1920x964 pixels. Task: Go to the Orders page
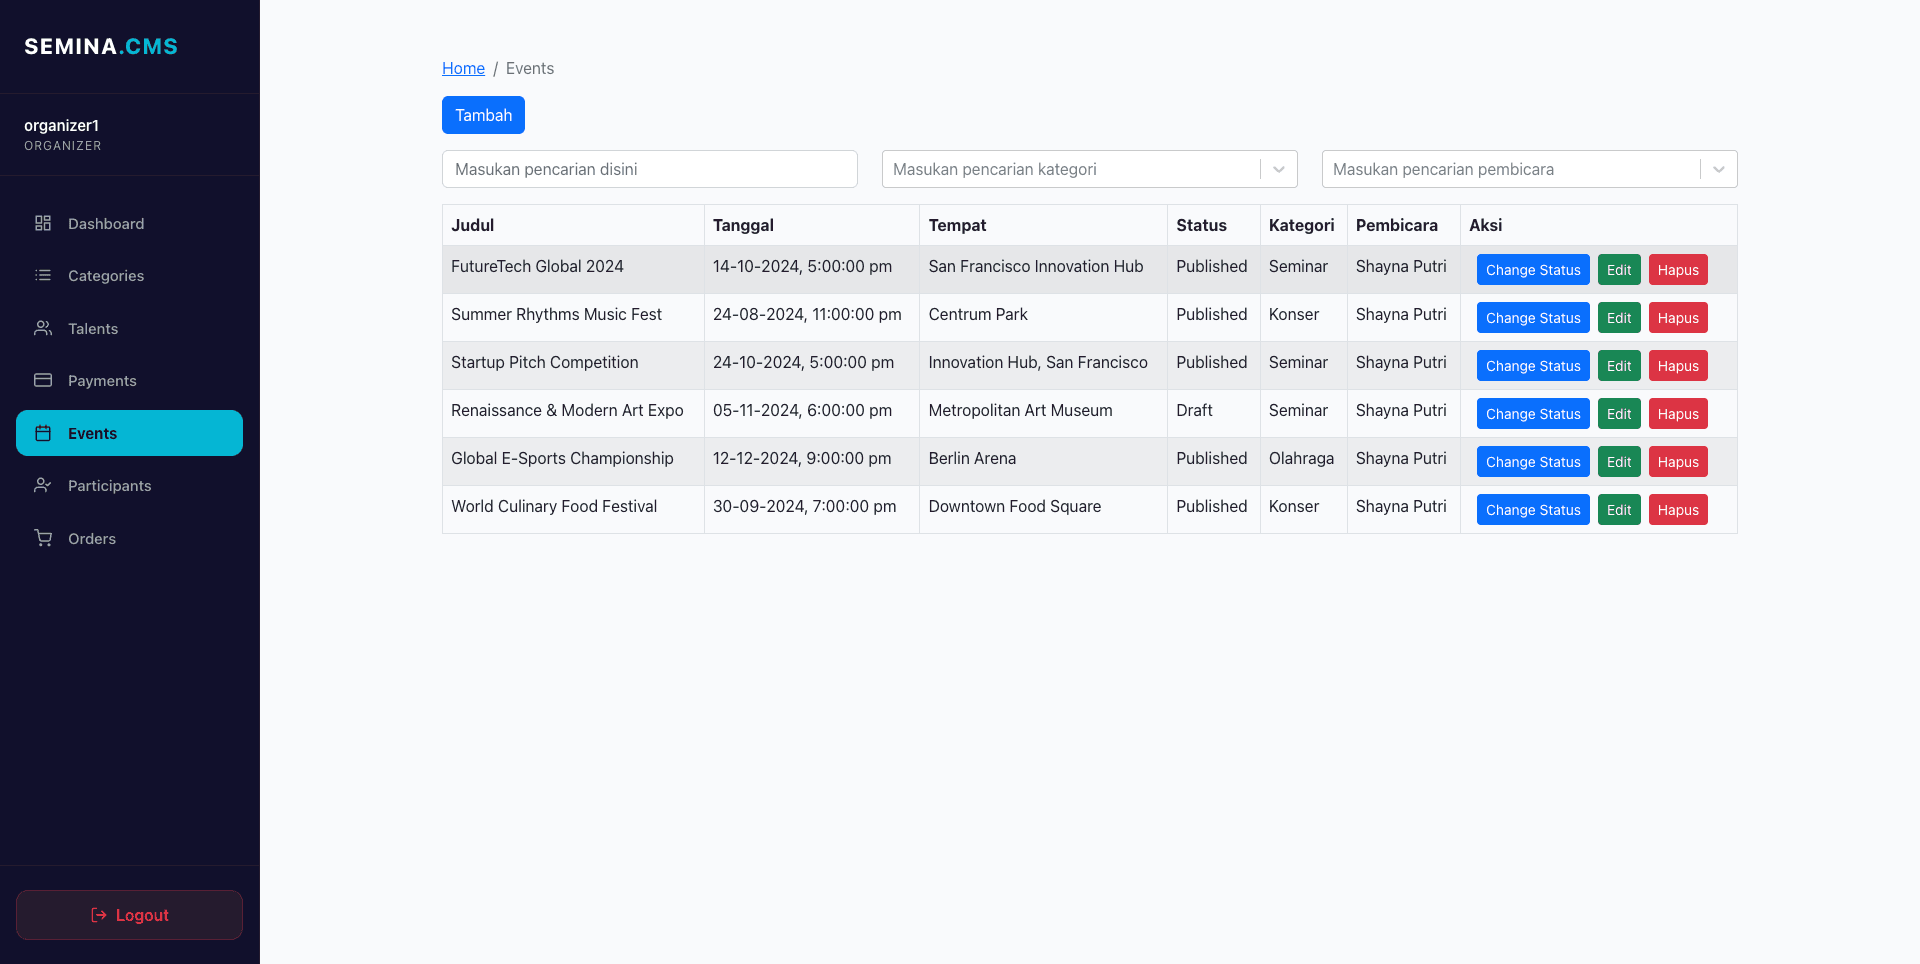coord(129,538)
